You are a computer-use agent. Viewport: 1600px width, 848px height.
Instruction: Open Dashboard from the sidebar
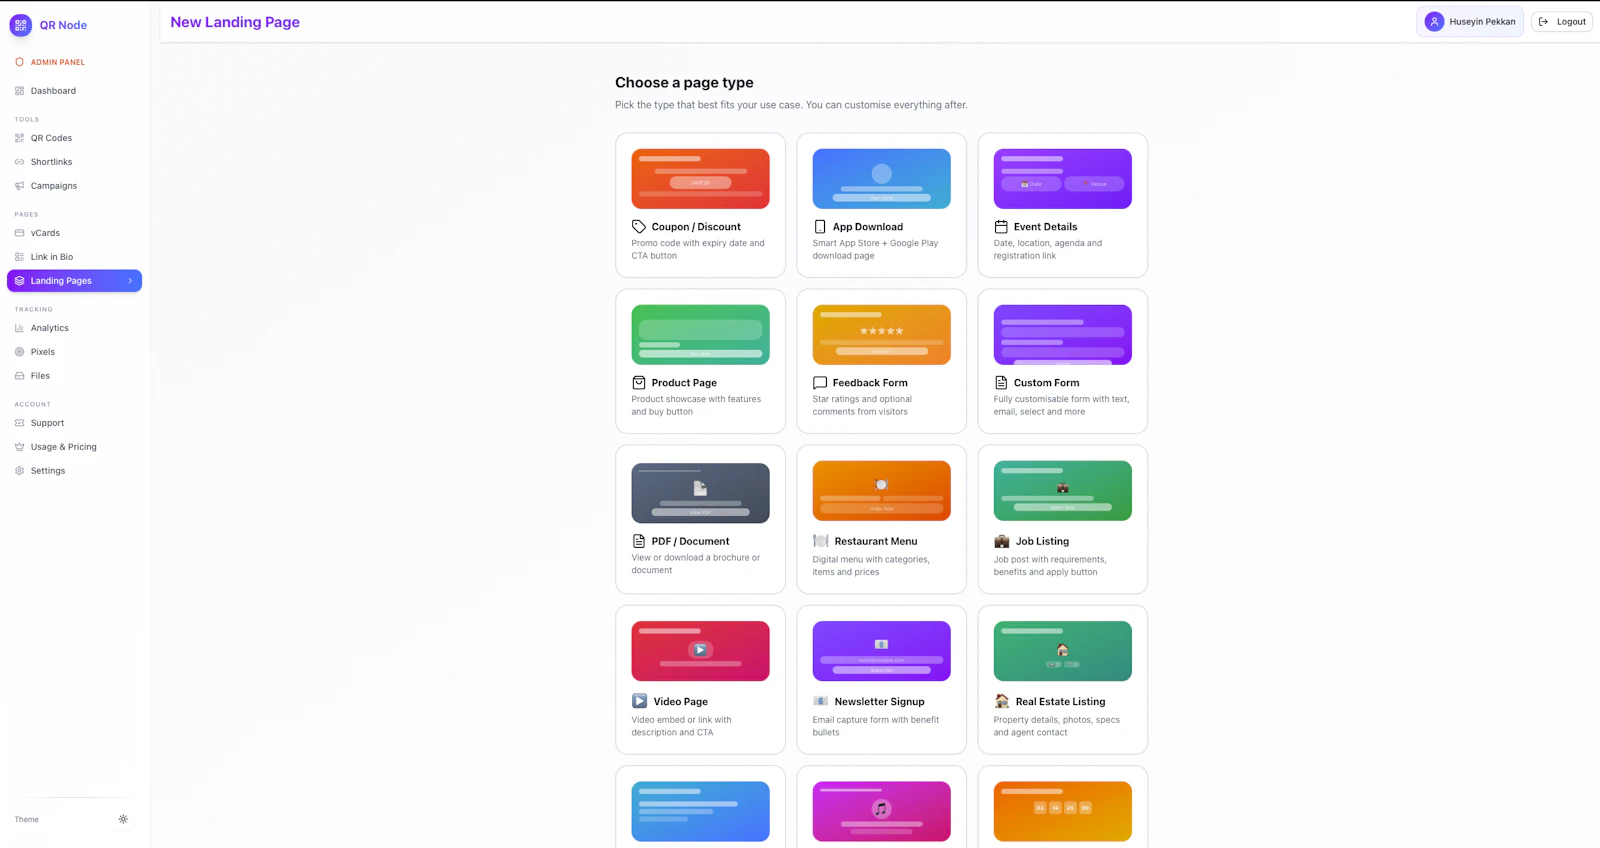75,91
